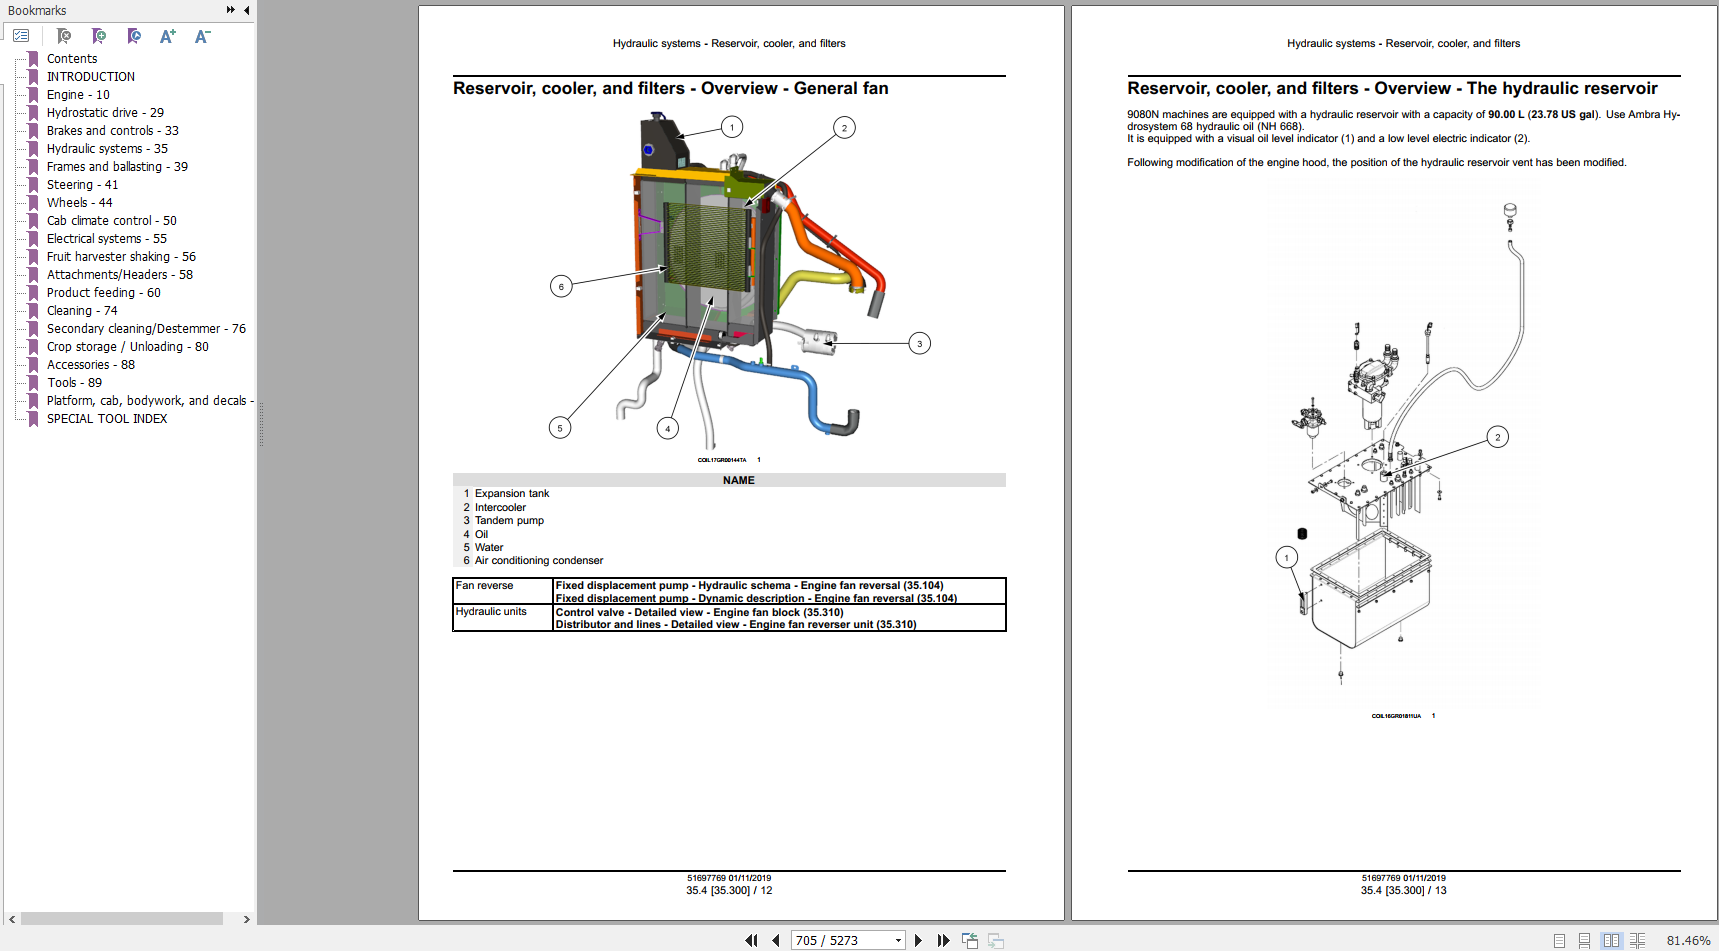
Task: Open the Contents bookmark
Action: 72,59
